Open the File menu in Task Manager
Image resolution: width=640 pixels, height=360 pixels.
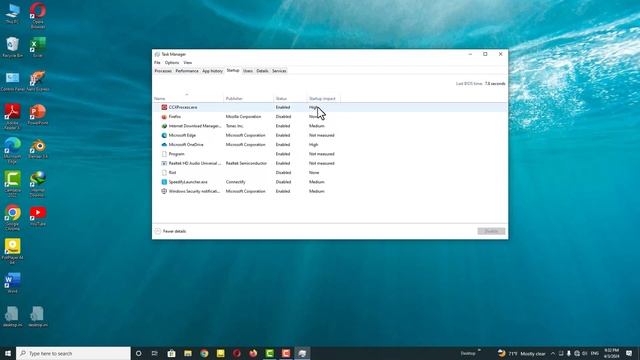click(157, 63)
